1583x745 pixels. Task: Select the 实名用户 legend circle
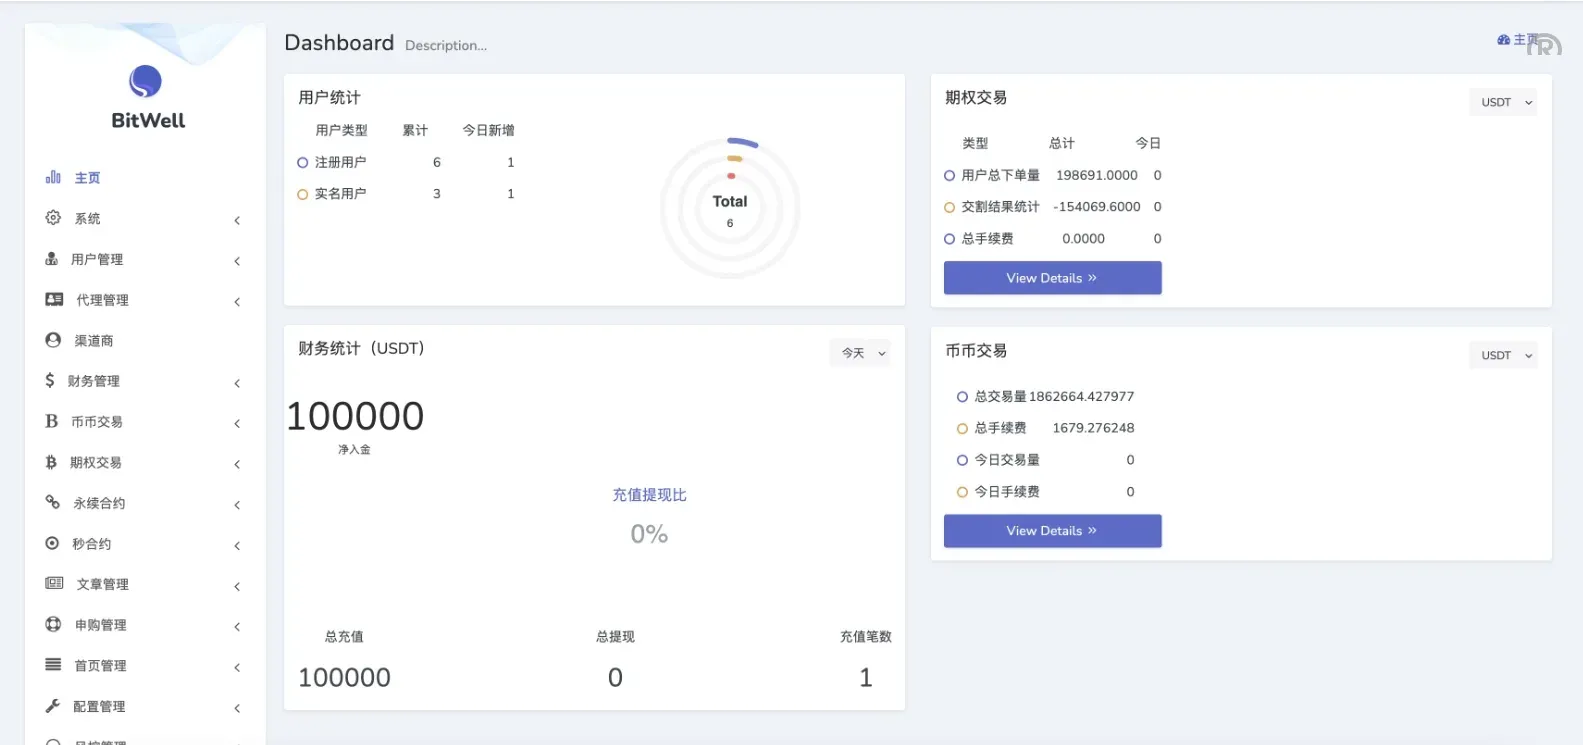coord(302,194)
